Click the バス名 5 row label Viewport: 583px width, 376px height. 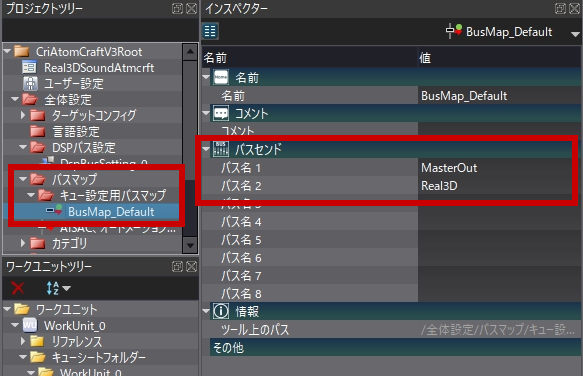pyautogui.click(x=241, y=240)
